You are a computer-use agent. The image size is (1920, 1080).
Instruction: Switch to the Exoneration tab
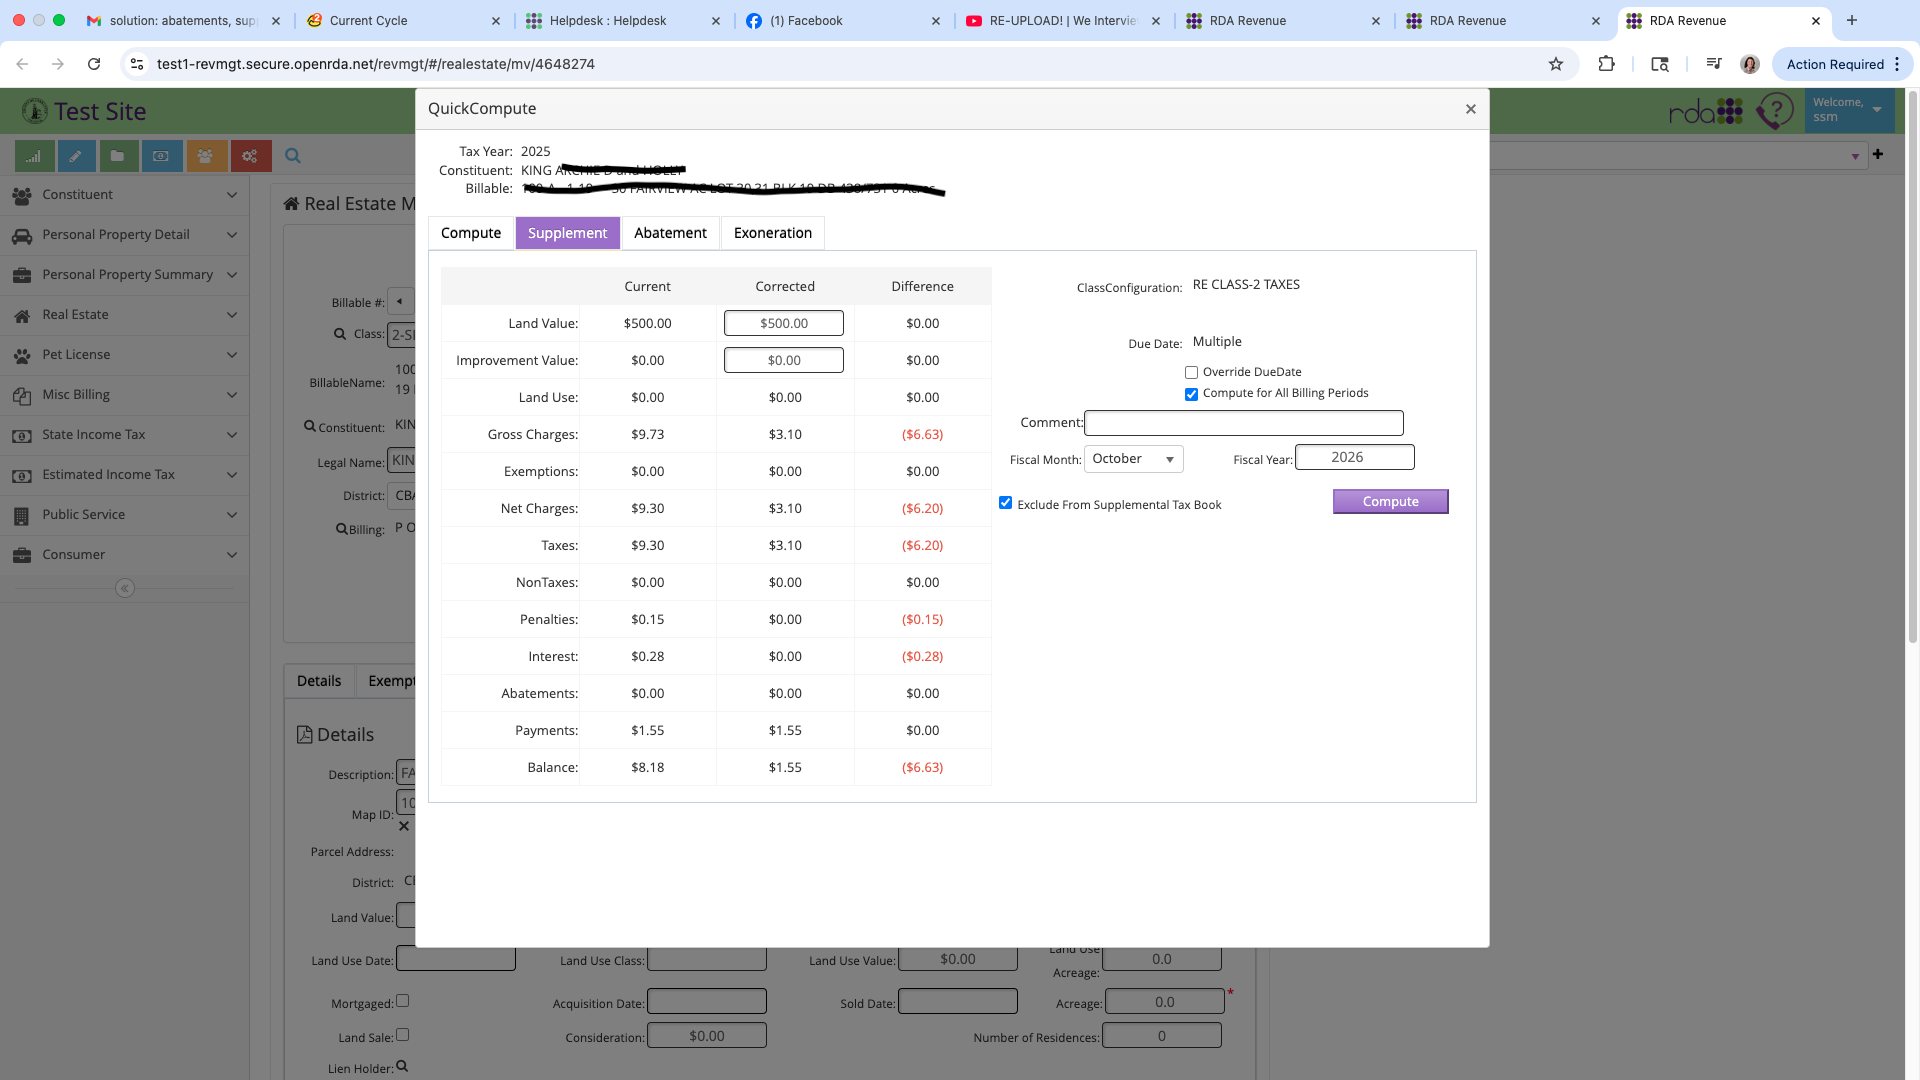coord(772,233)
